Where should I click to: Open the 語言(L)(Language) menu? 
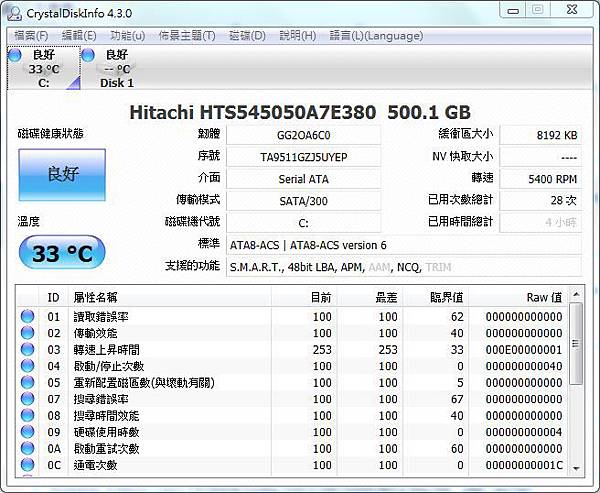(376, 36)
